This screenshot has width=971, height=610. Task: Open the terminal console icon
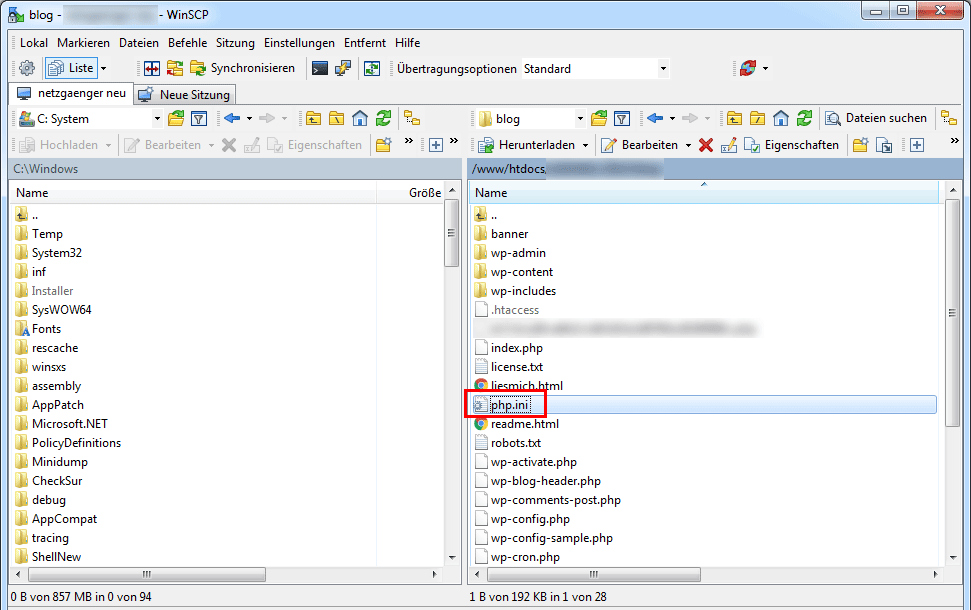[319, 68]
